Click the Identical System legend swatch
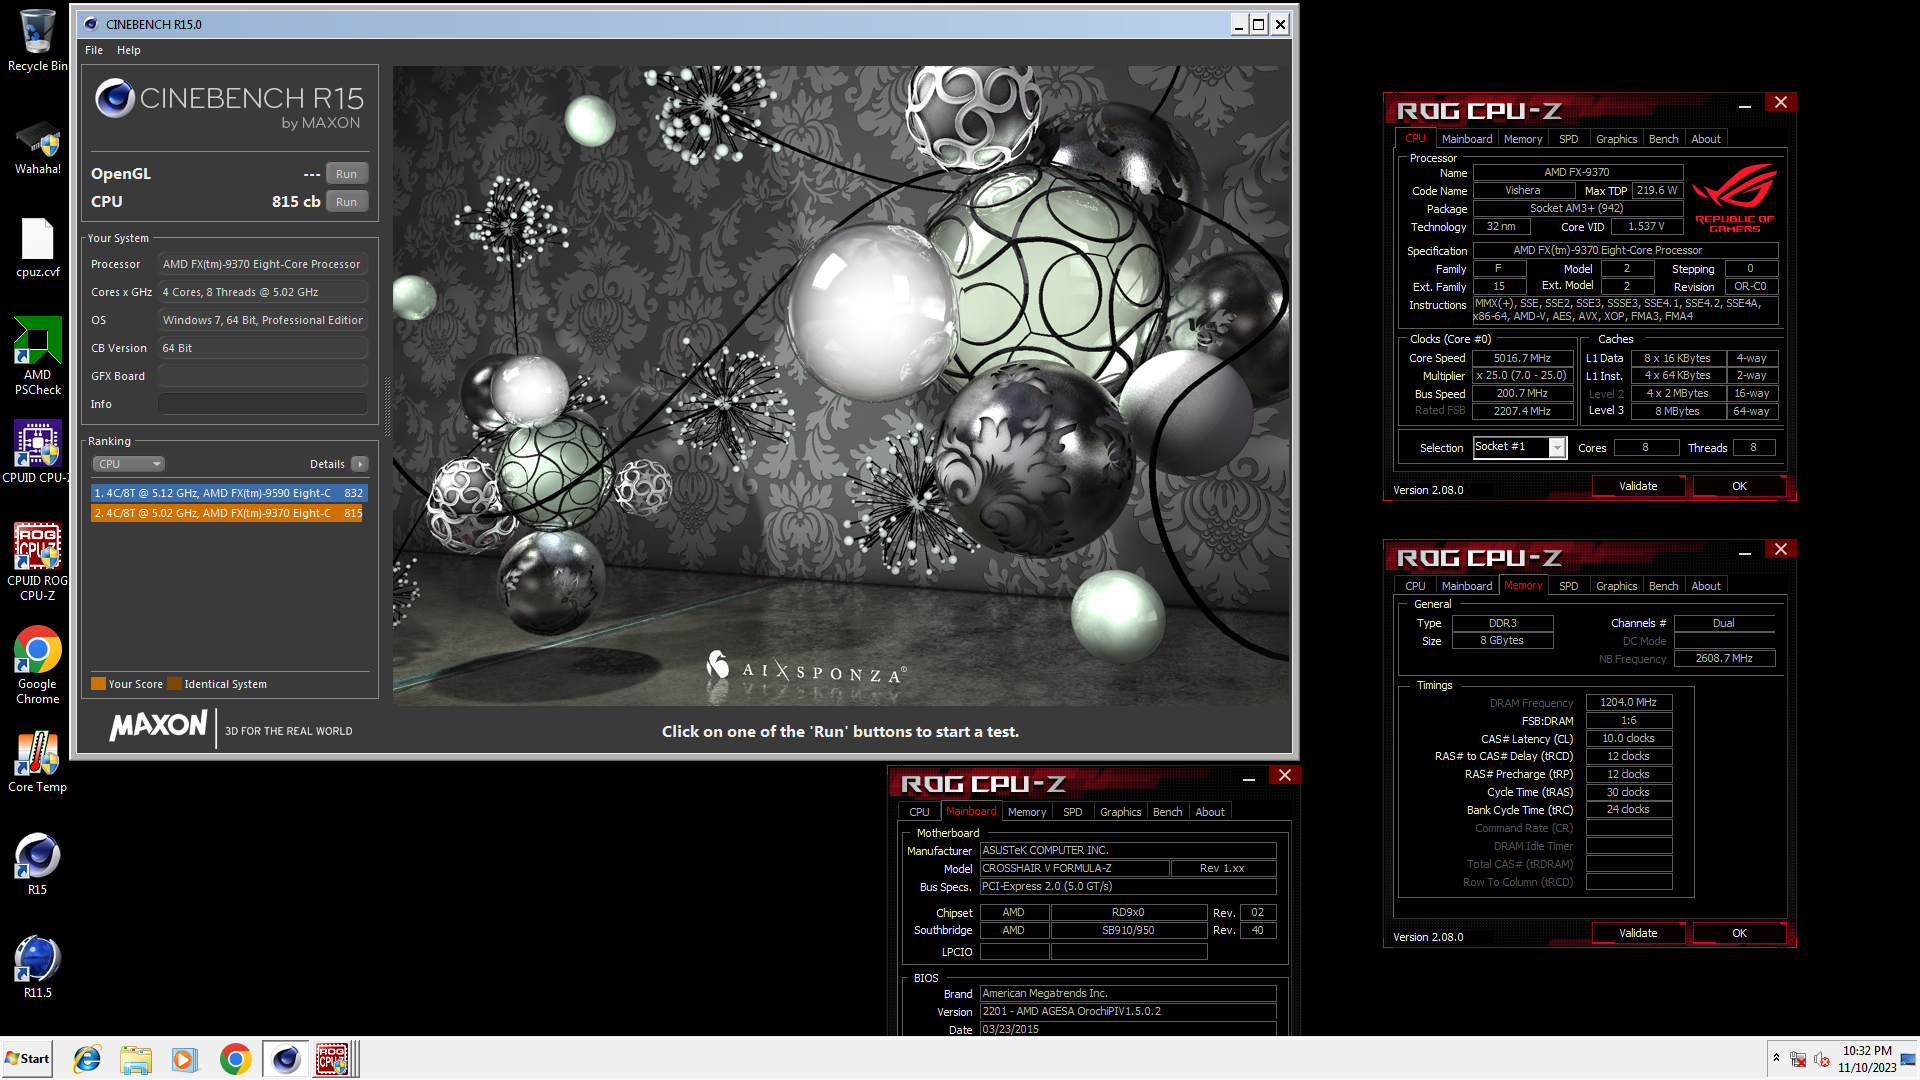Screen dimensions: 1920x1080 click(174, 684)
